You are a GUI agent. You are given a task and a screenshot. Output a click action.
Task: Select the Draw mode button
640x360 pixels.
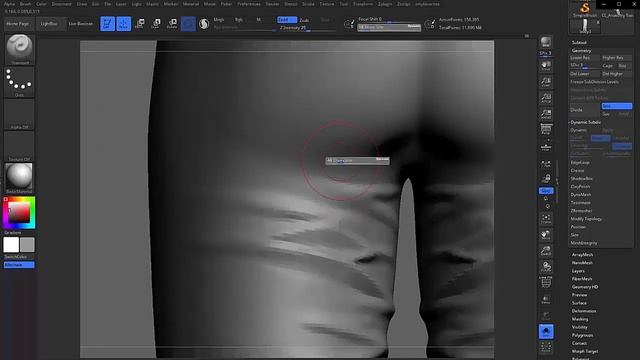coord(124,24)
